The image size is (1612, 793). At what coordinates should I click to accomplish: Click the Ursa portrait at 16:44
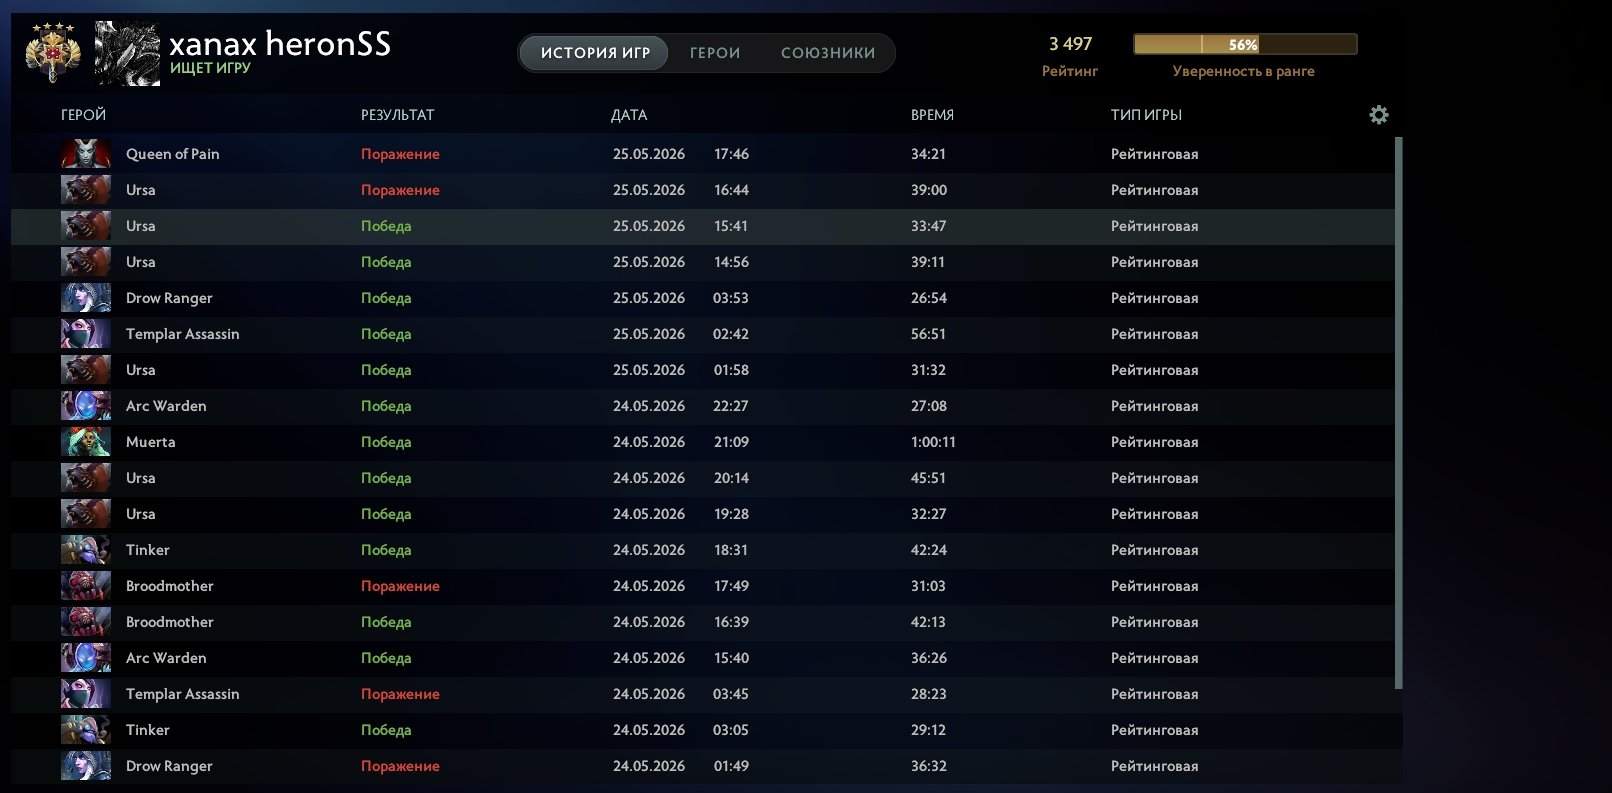[x=86, y=190]
